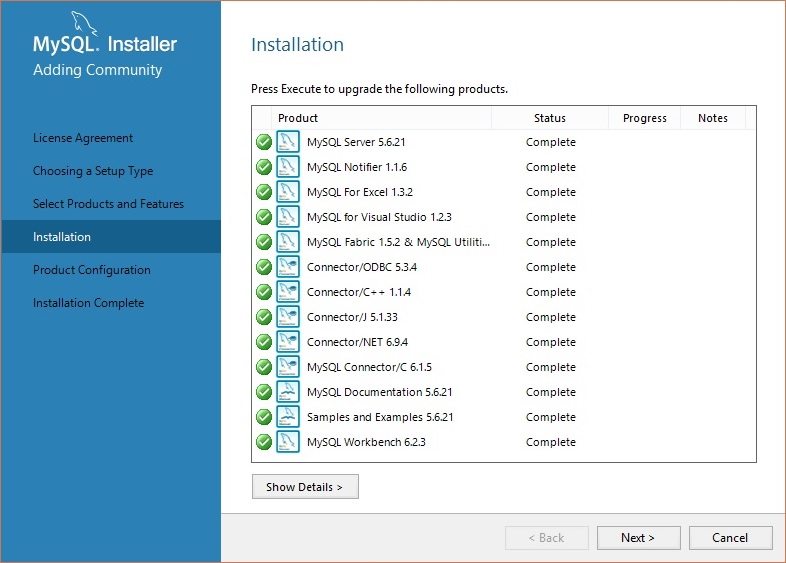This screenshot has width=786, height=563.
Task: Click the MySQL Workbench 6.2.3 product icon
Action: 288,442
